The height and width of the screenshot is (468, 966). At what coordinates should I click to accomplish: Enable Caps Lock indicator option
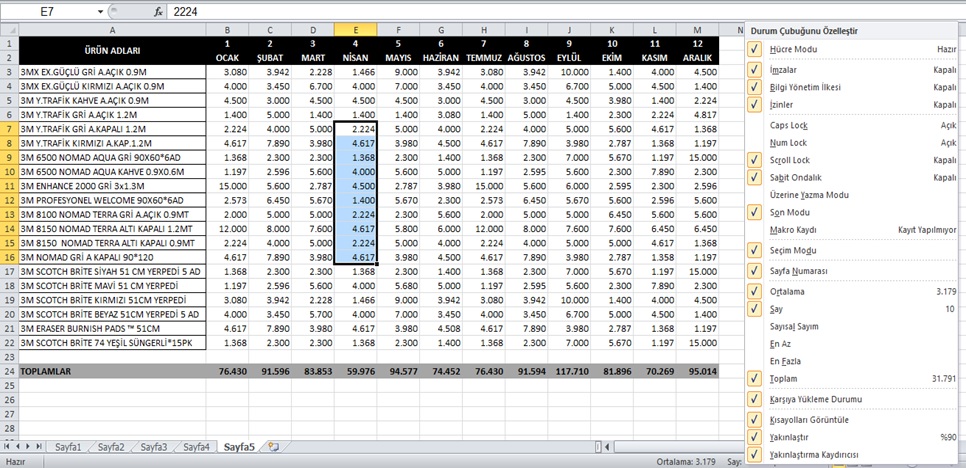(853, 126)
